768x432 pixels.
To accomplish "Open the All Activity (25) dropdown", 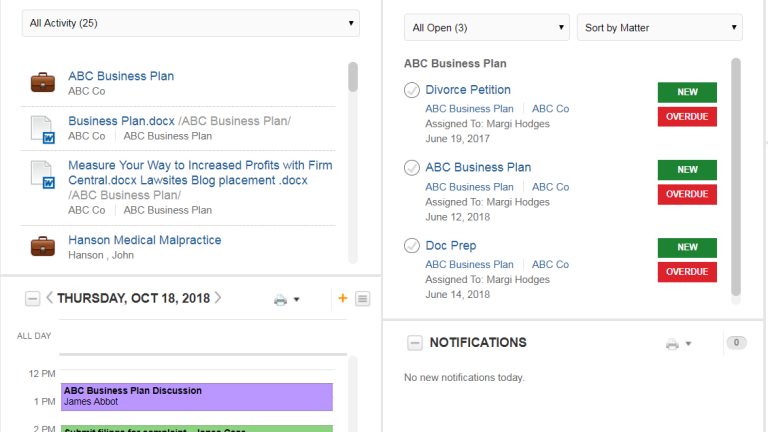I will pos(192,22).
